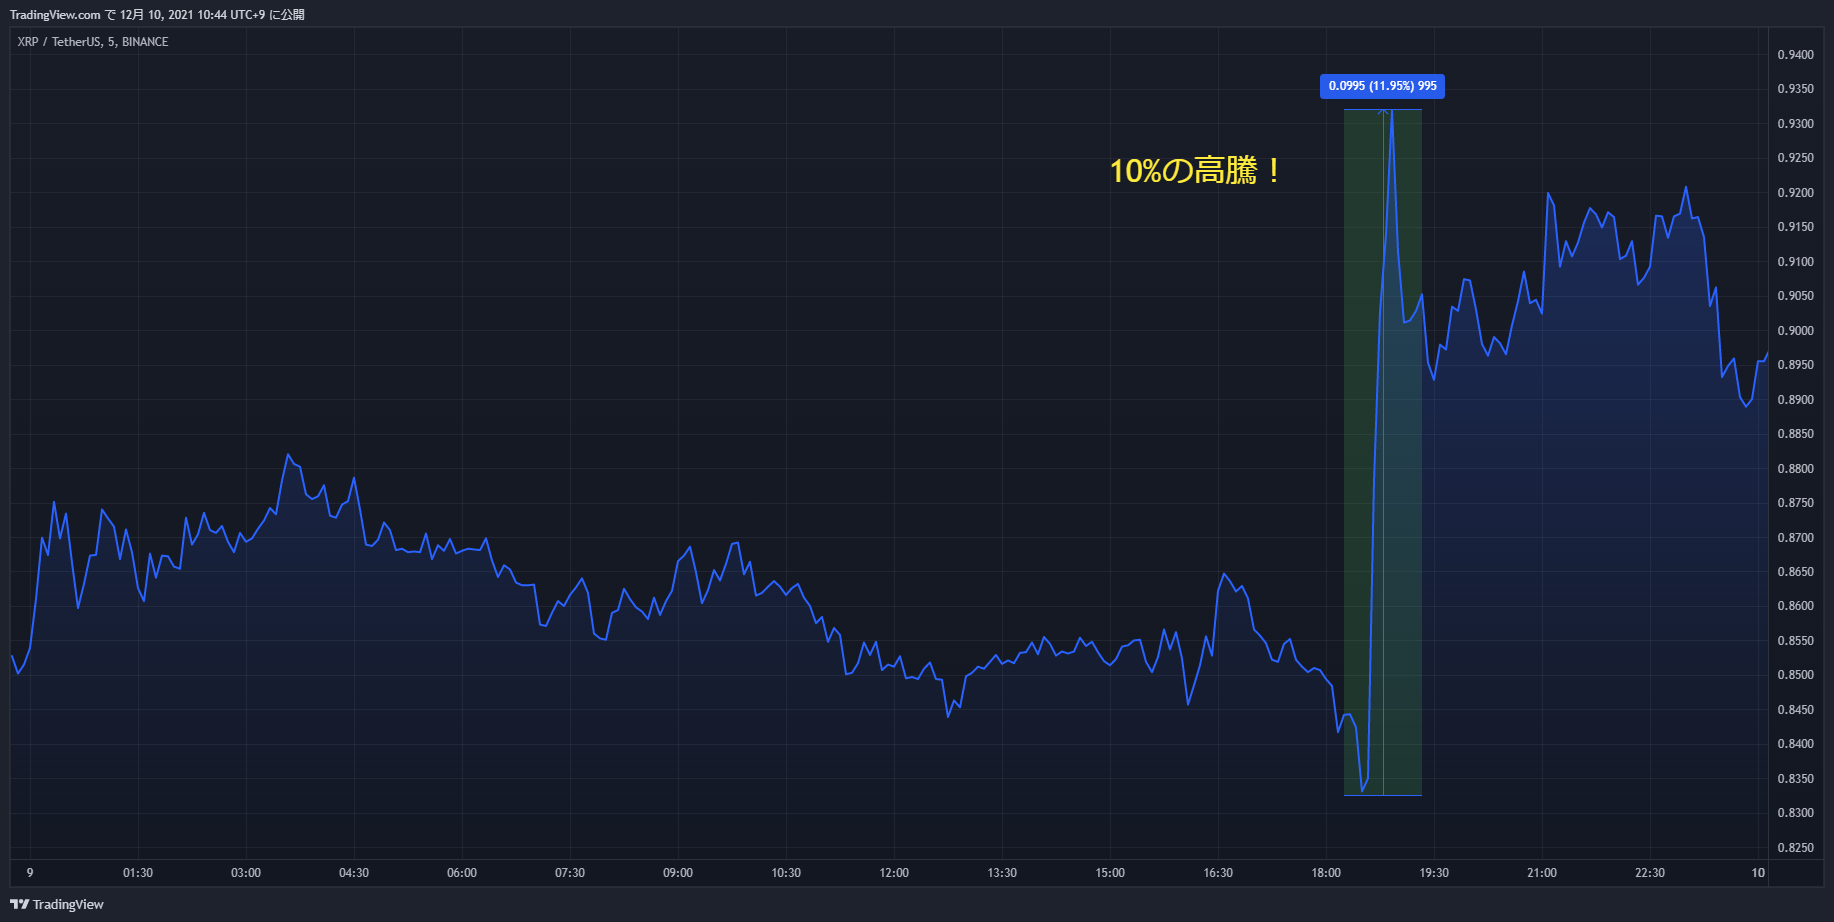The image size is (1834, 922).
Task: Click the 0.9400 price axis label
Action: 1795,55
